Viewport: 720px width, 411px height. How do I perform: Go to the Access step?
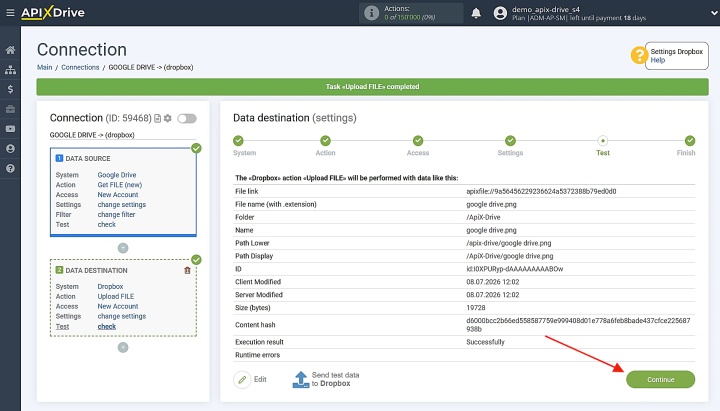(418, 141)
